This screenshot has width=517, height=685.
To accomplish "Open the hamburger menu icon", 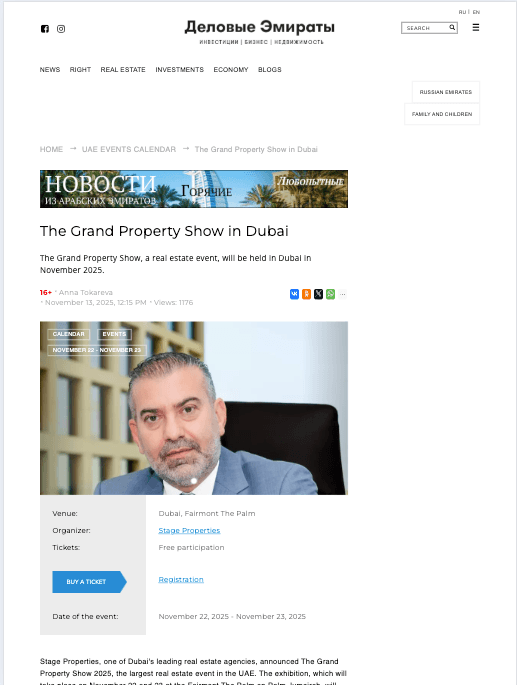I will pyautogui.click(x=476, y=28).
